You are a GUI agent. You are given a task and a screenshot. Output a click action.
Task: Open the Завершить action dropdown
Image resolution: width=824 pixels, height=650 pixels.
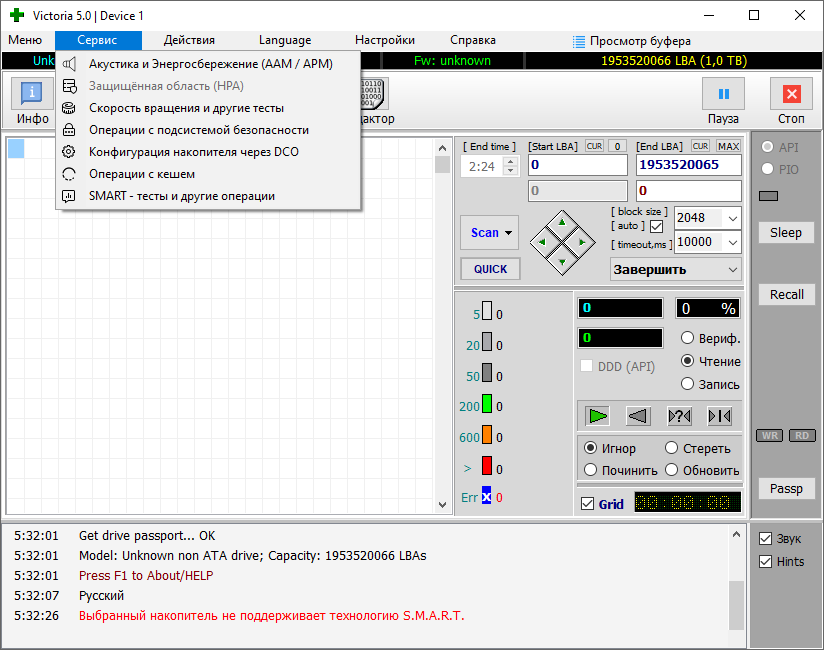pyautogui.click(x=733, y=270)
